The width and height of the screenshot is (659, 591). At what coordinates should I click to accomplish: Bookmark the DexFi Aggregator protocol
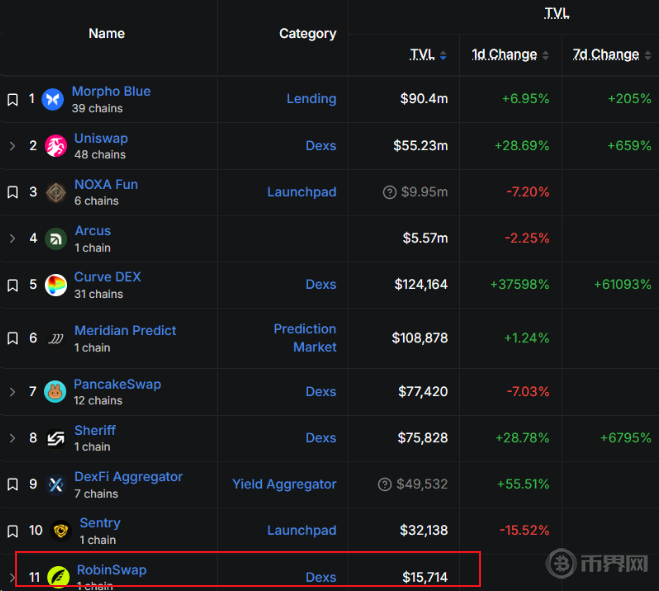(13, 484)
